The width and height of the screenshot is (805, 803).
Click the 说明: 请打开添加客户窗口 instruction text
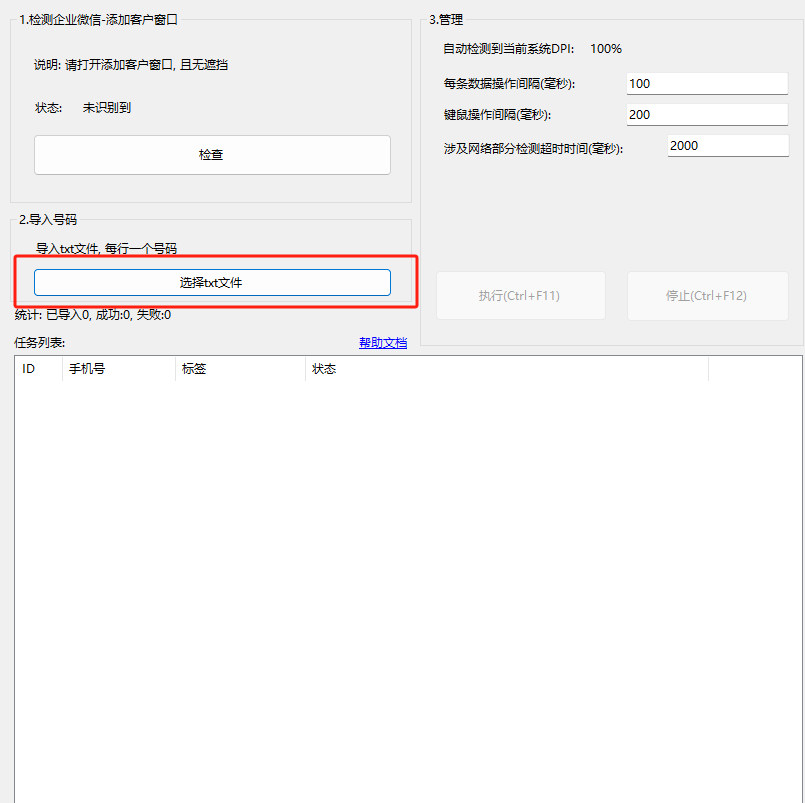point(131,65)
